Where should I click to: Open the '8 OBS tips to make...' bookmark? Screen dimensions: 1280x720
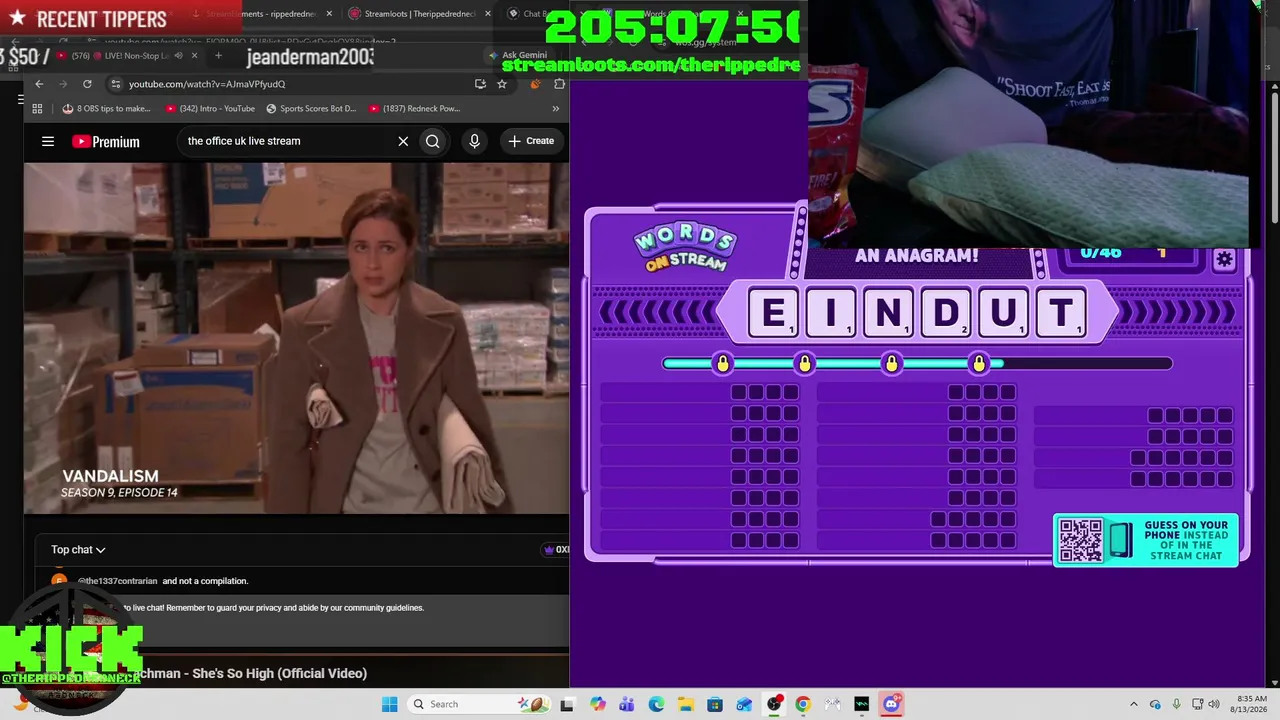(x=106, y=108)
